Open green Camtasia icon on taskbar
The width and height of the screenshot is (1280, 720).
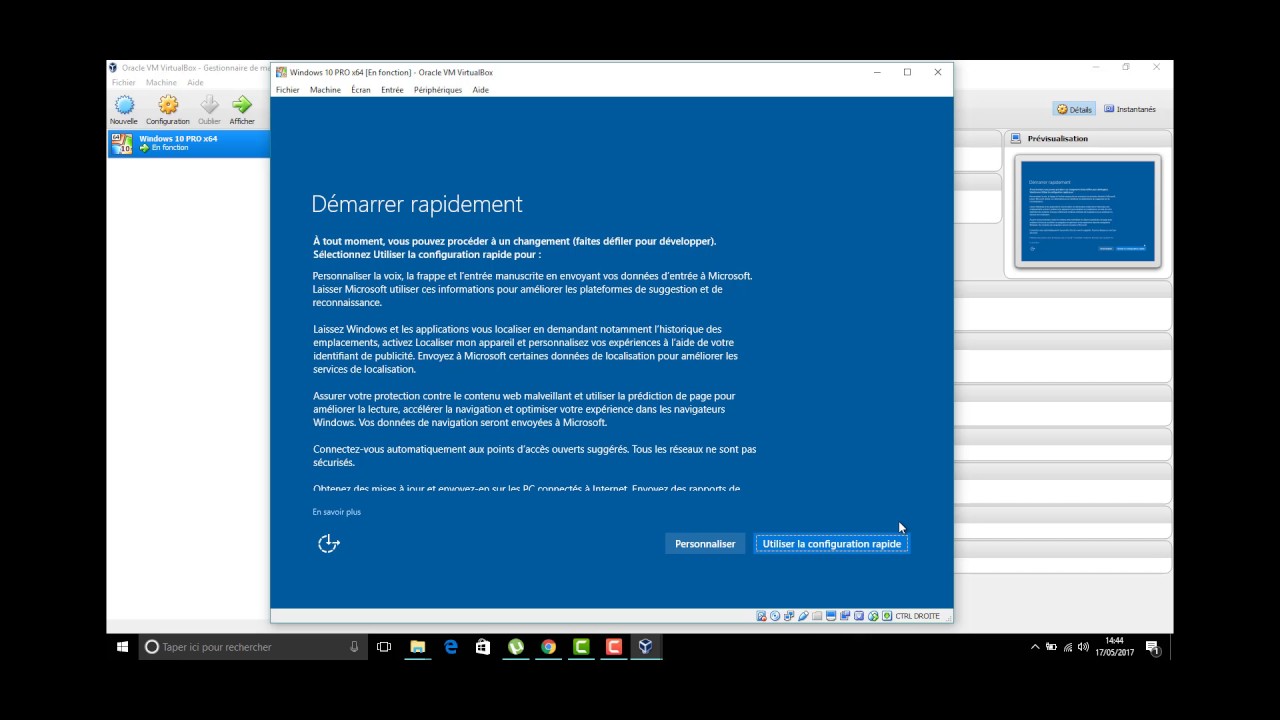[581, 647]
